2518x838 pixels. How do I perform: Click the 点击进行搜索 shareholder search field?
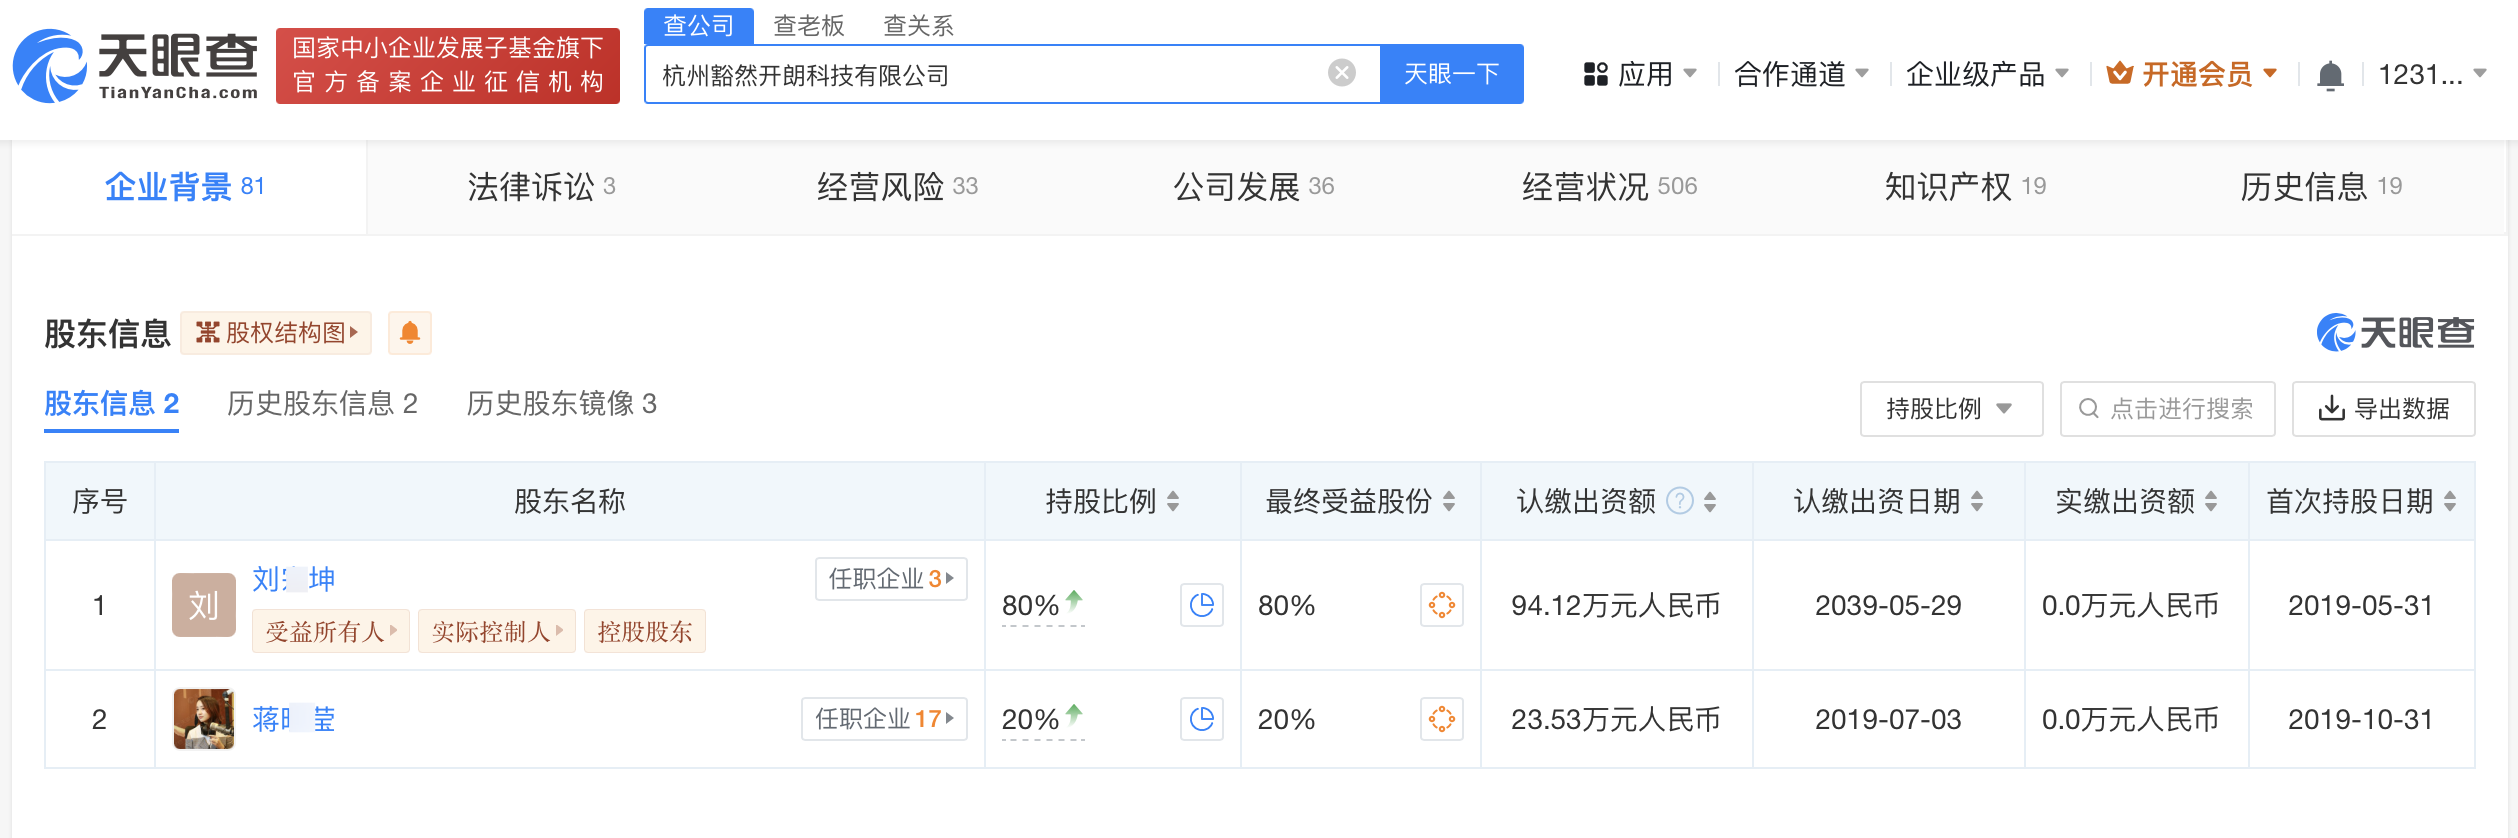click(x=2167, y=409)
